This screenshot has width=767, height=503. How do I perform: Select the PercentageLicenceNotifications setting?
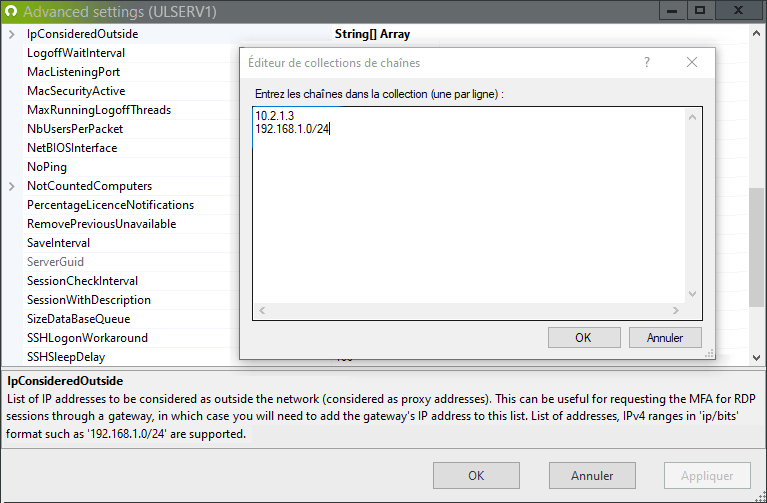(x=111, y=205)
